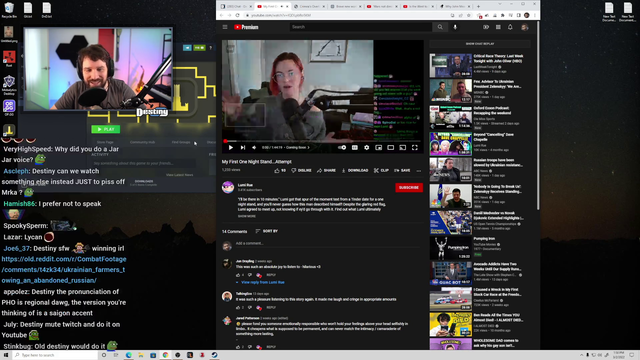The height and width of the screenshot is (360, 640).
Task: Reload the page in Chrome
Action: pos(237,15)
